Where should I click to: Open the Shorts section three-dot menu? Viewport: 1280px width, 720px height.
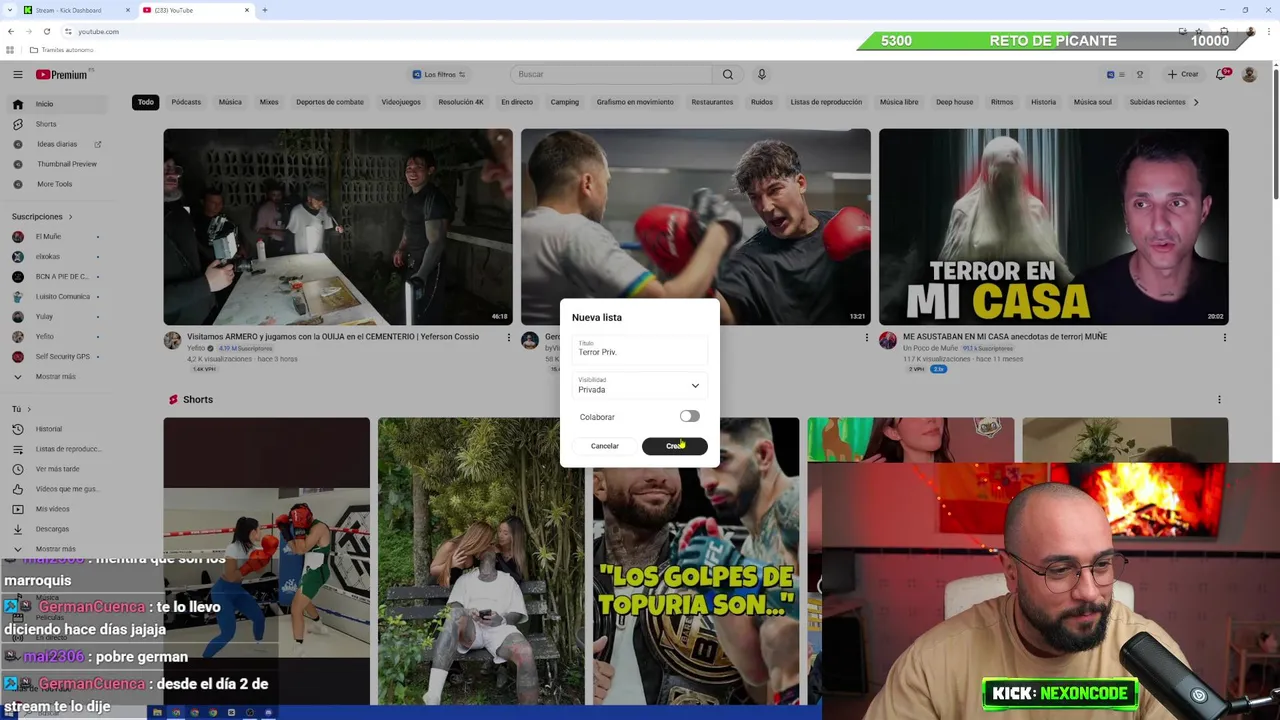point(1219,400)
